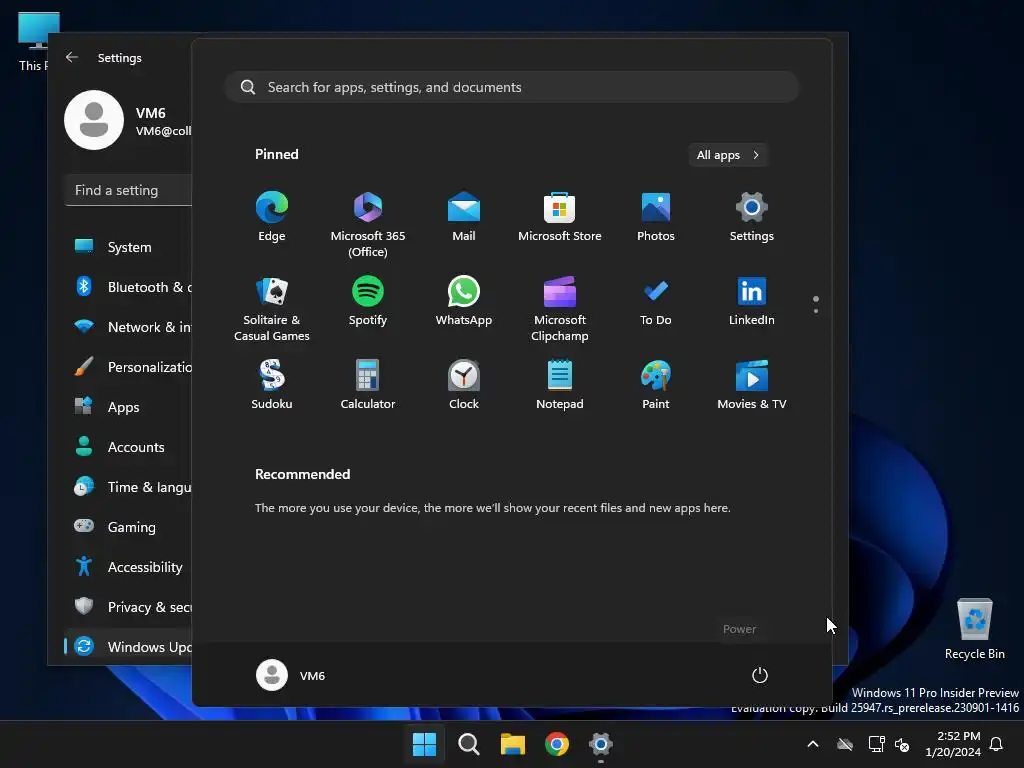This screenshot has height=768, width=1024.
Task: Open Movies & TV app
Action: tap(752, 385)
